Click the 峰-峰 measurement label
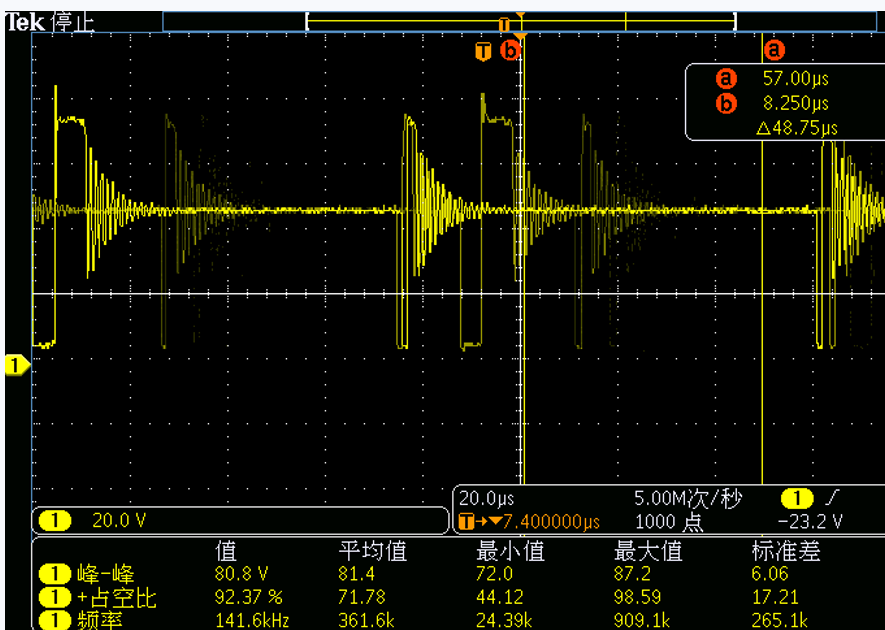Image resolution: width=885 pixels, height=630 pixels. (106, 575)
